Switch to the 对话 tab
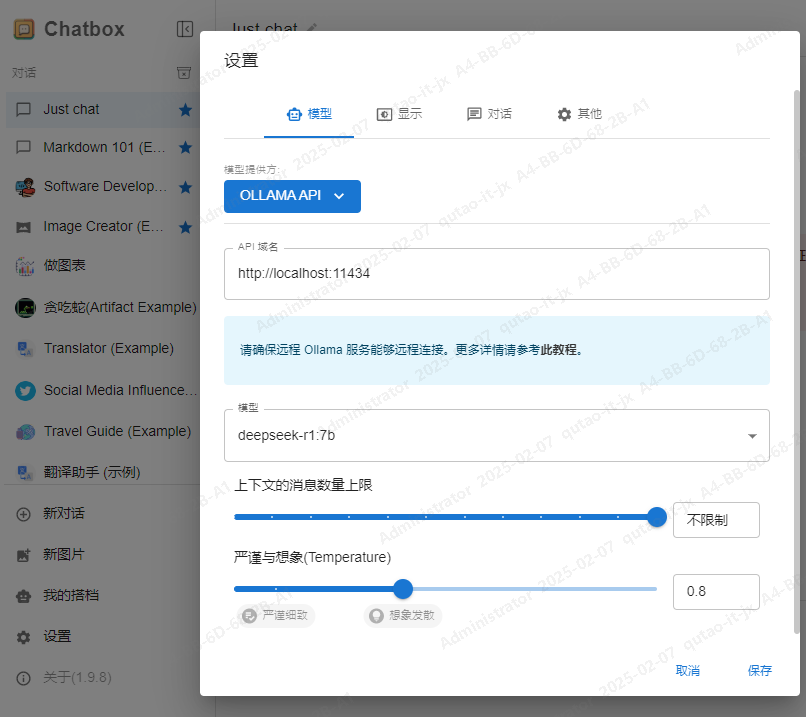Image resolution: width=806 pixels, height=717 pixels. pos(489,115)
